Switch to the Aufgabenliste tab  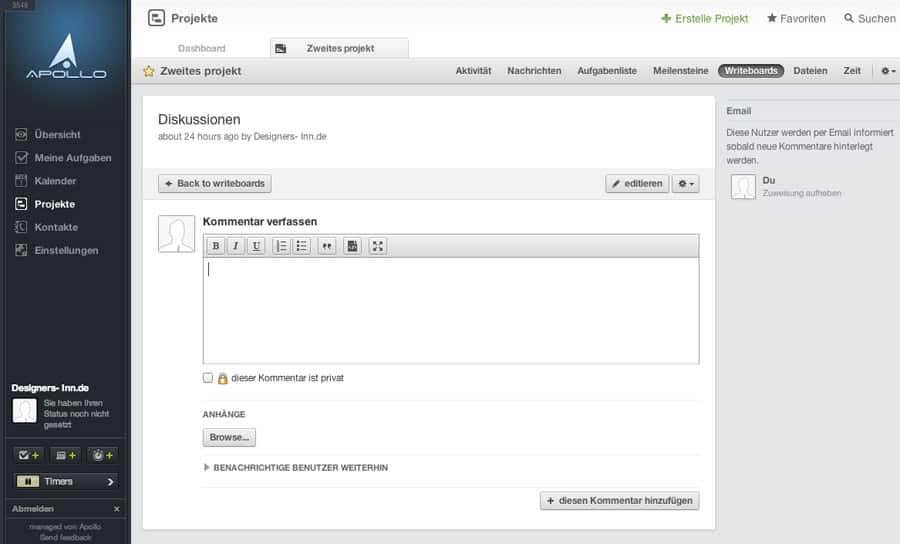(607, 71)
